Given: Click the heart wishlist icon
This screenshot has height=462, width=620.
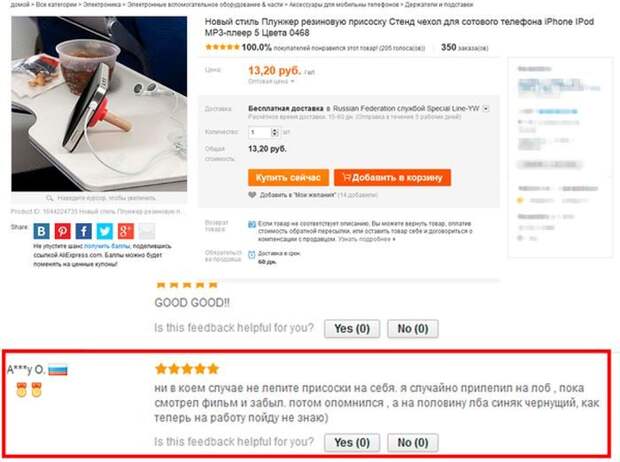Looking at the screenshot, I should [x=252, y=195].
